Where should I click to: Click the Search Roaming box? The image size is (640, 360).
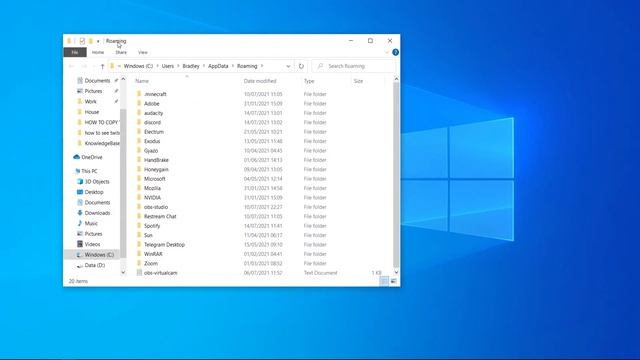(353, 66)
